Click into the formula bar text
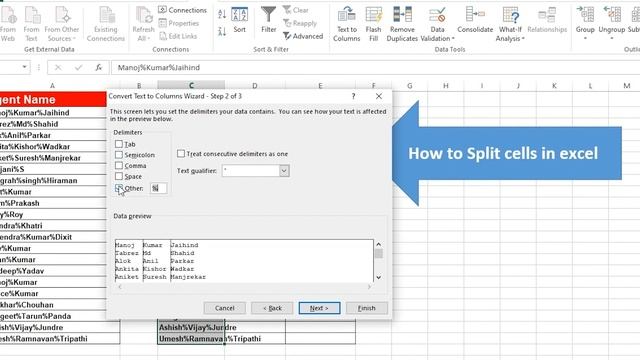Viewport: 640px width, 360px height. coord(376,67)
